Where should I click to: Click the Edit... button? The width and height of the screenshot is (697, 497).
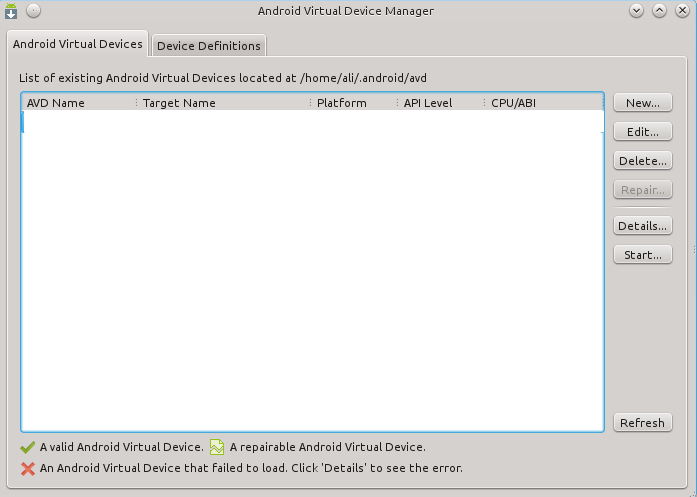click(x=642, y=132)
